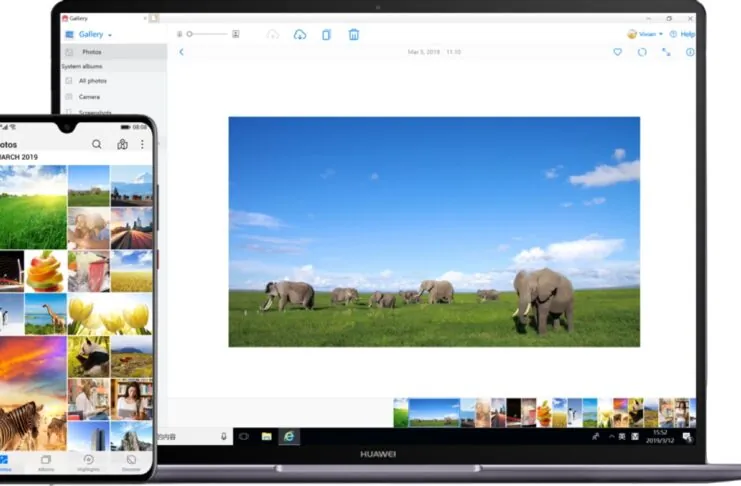
Task: Tap the search magnifier on the phone
Action: 97,144
